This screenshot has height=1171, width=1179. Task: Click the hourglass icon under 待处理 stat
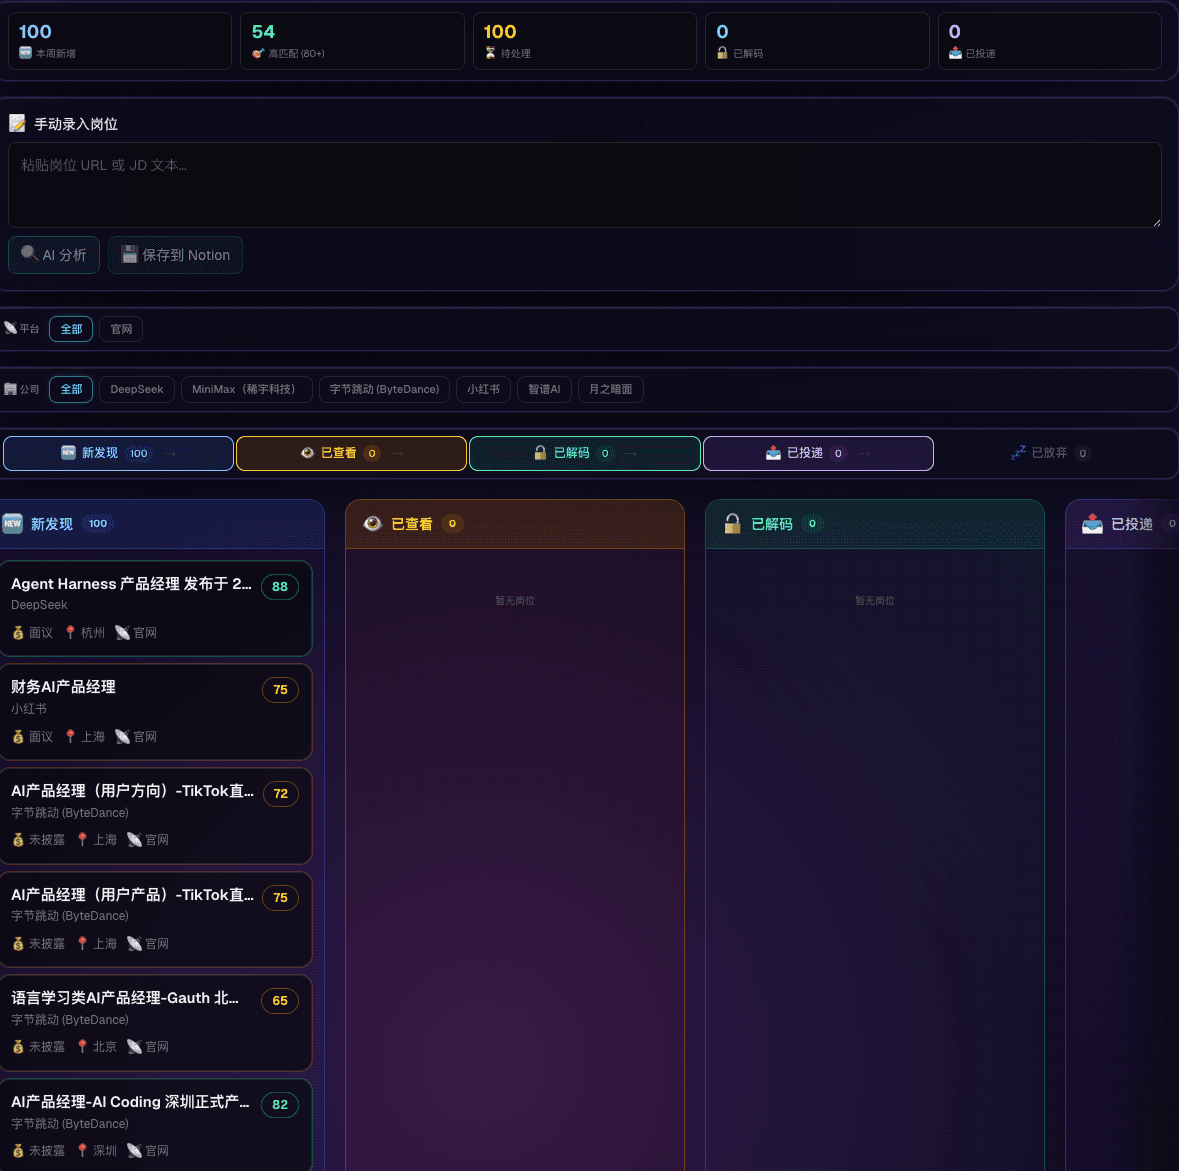pos(490,53)
